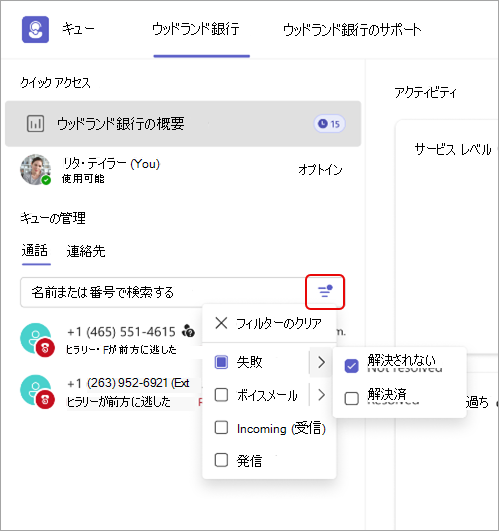
Task: Click リタ・テイラー profile picture
Action: (x=35, y=170)
